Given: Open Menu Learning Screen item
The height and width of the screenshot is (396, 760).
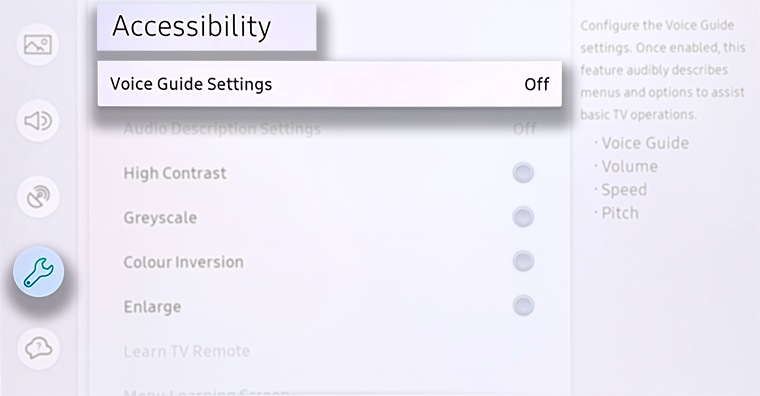Looking at the screenshot, I should point(206,391).
